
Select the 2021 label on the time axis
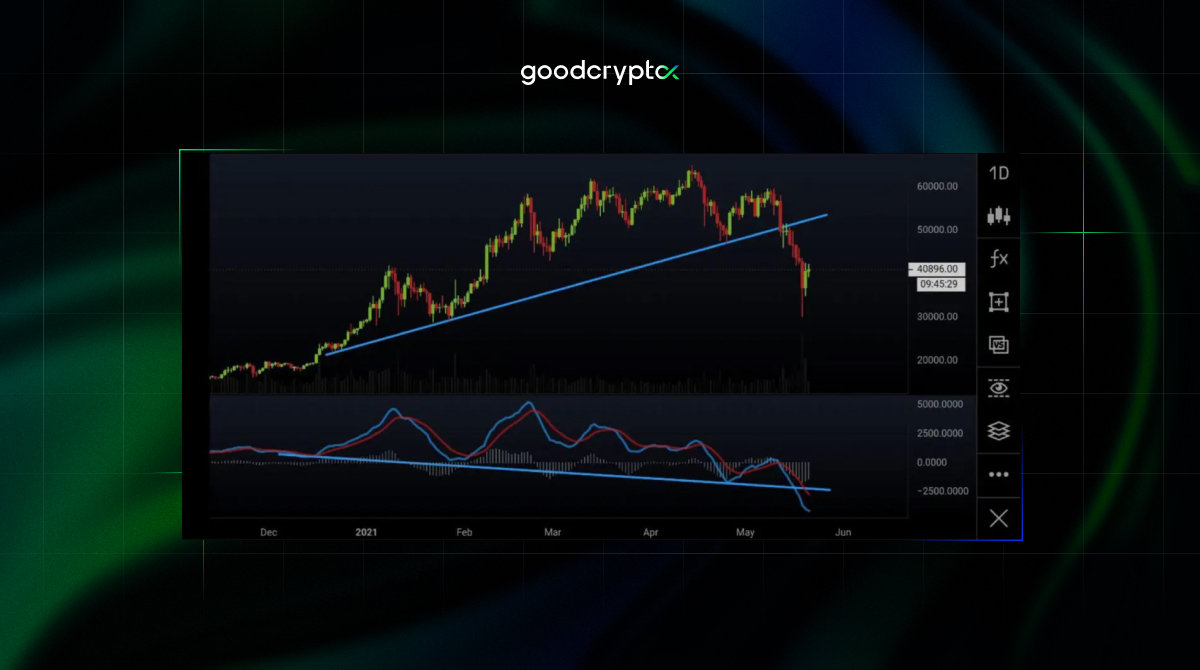pyautogui.click(x=366, y=532)
